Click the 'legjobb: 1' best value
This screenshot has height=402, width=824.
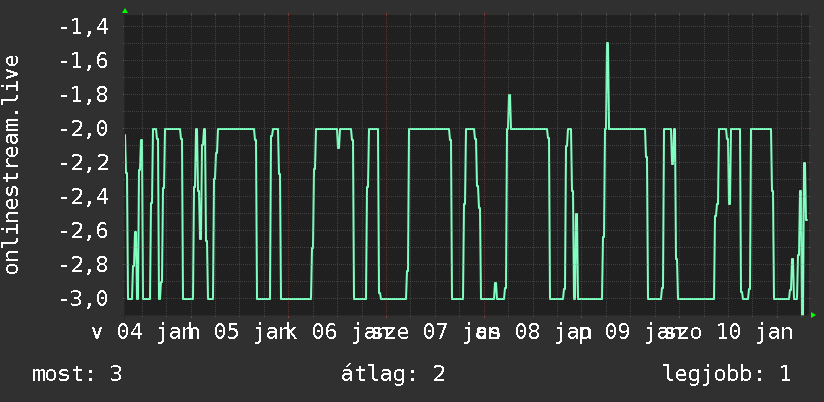tap(727, 374)
